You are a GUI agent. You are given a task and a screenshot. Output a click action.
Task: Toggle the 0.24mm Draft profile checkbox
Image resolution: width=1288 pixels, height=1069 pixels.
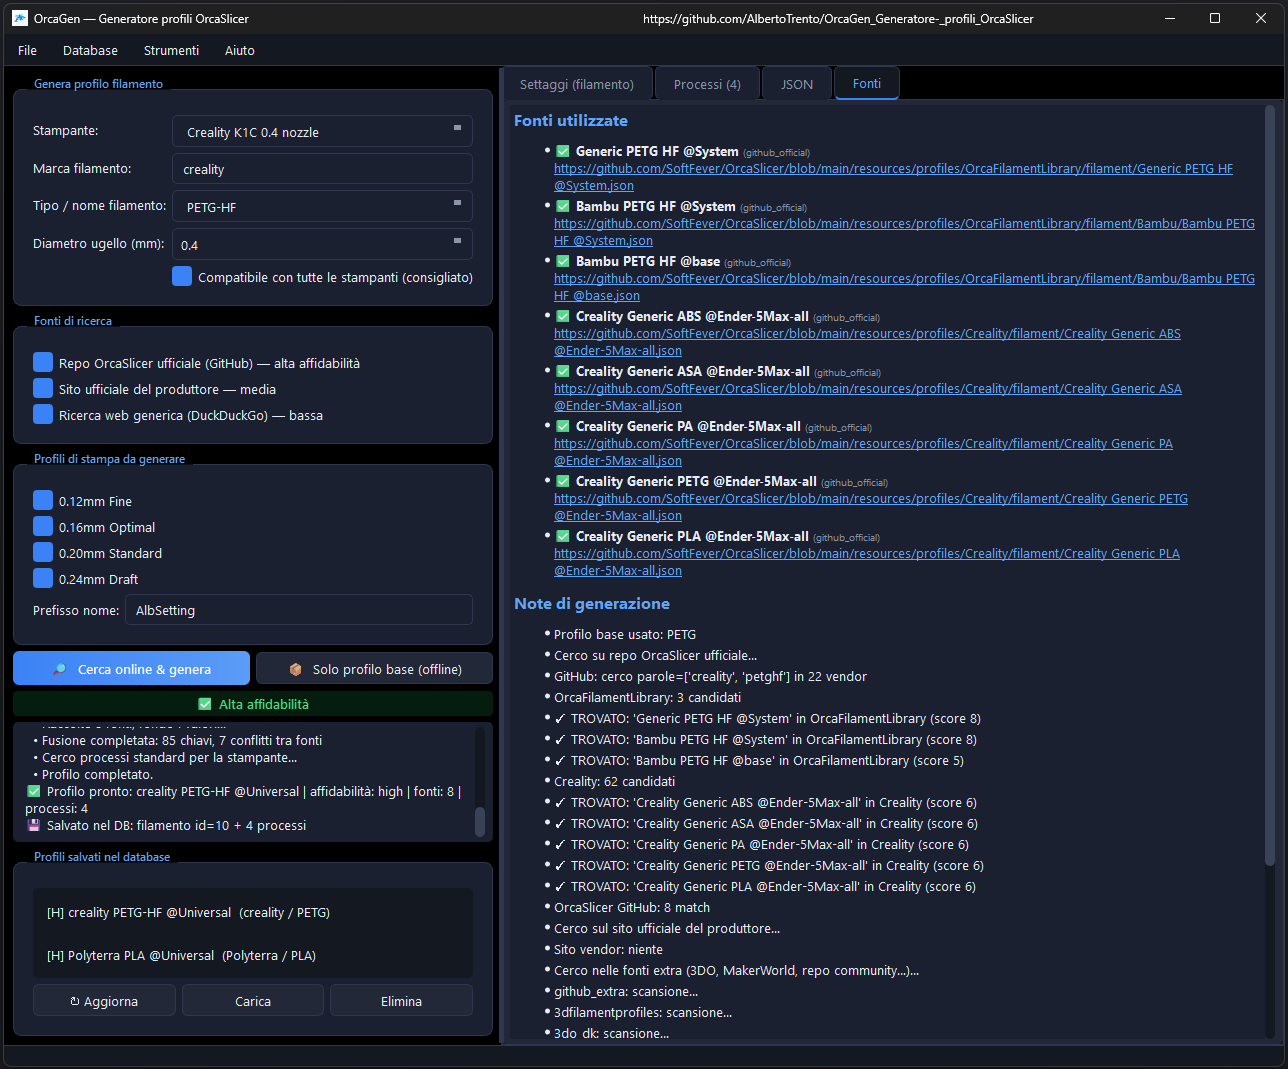[43, 578]
